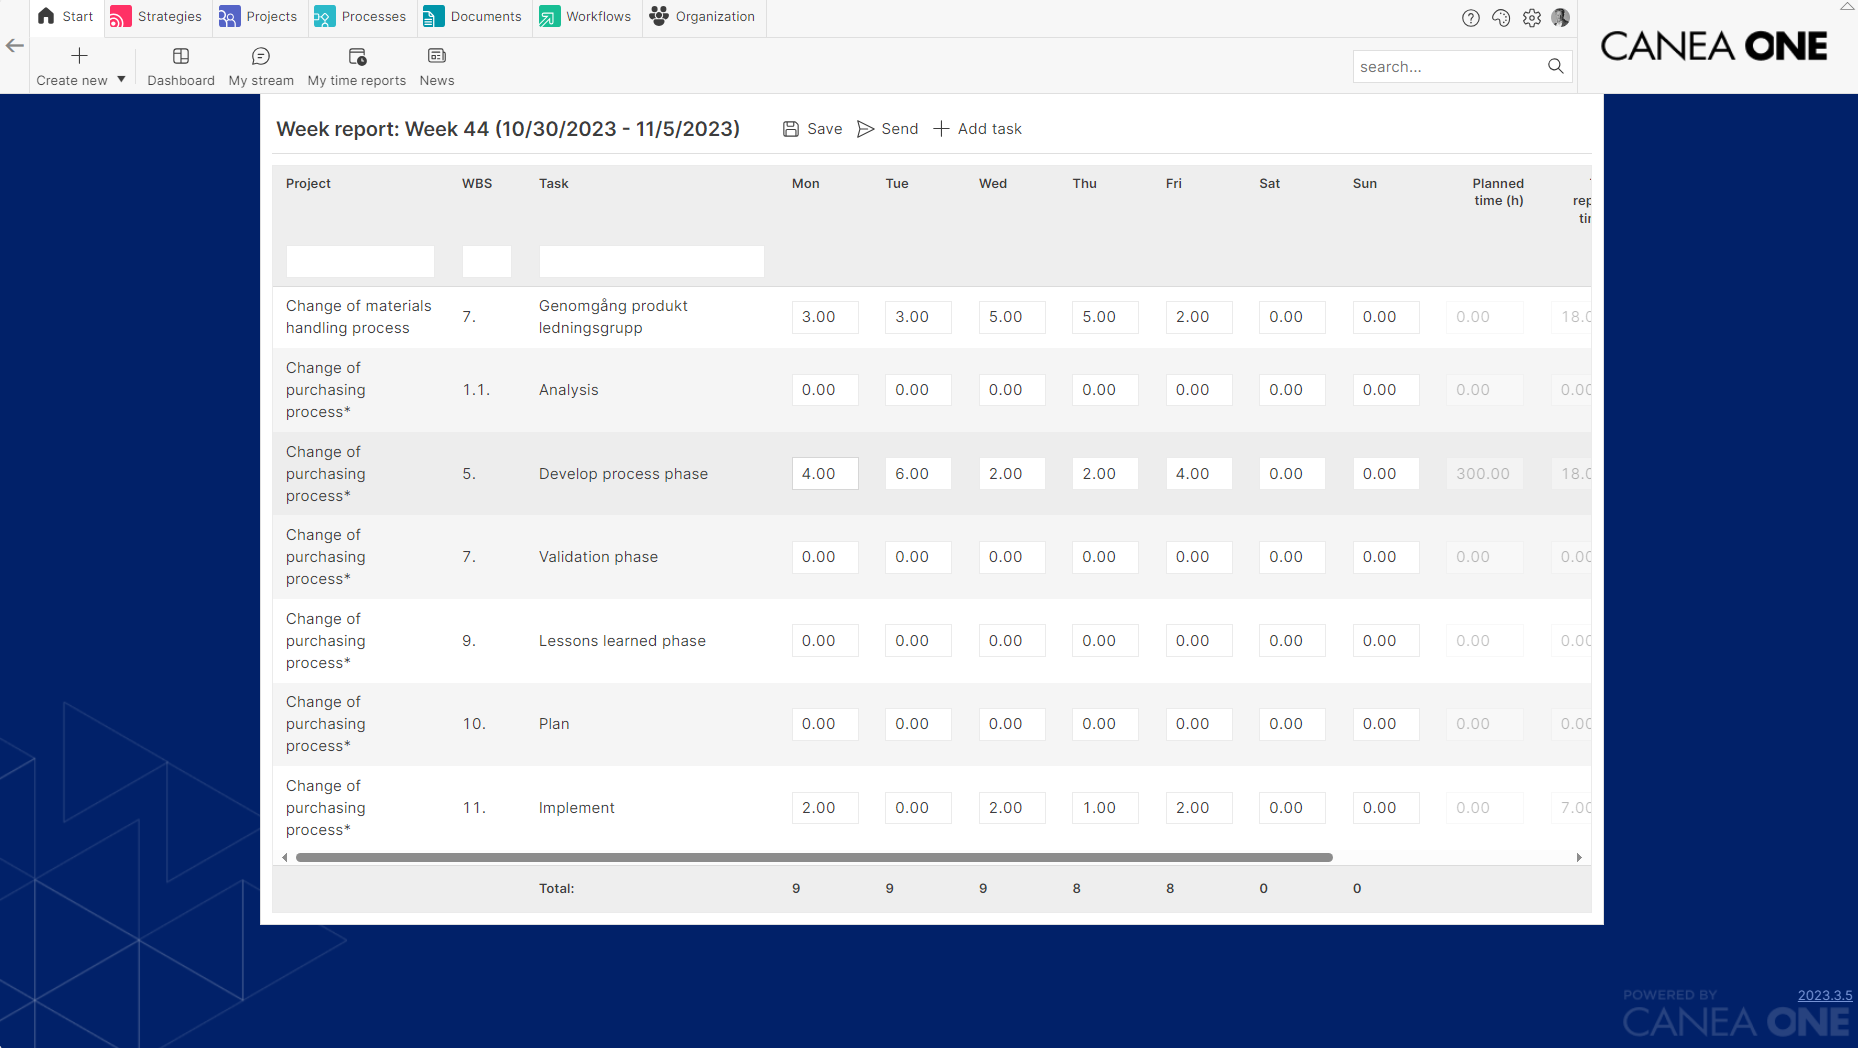This screenshot has height=1048, width=1858.
Task: Click the support headset icon
Action: [1501, 18]
